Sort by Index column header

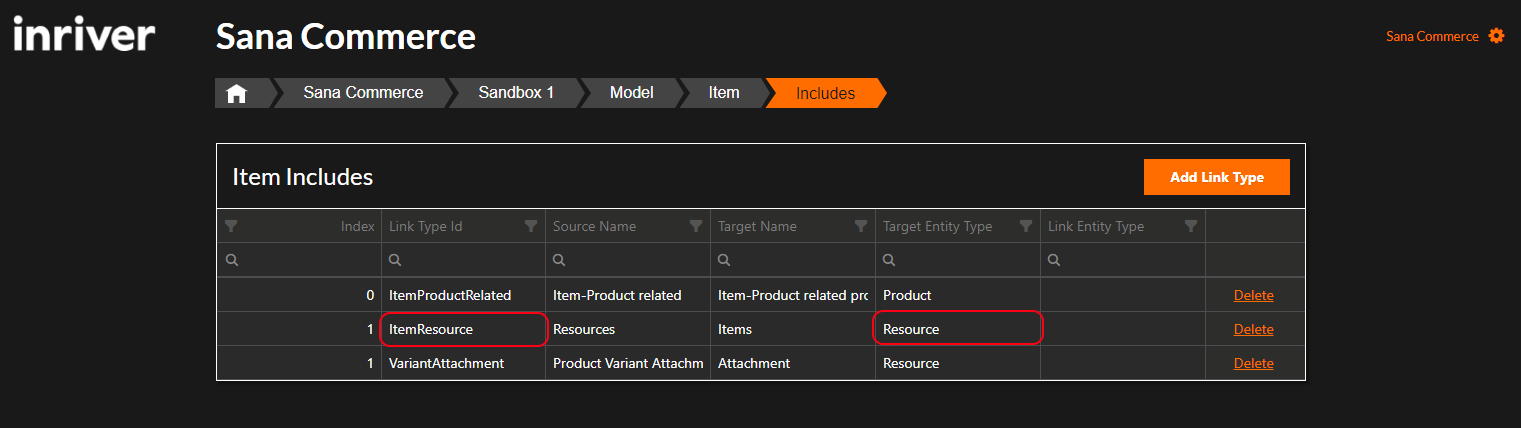[x=357, y=226]
